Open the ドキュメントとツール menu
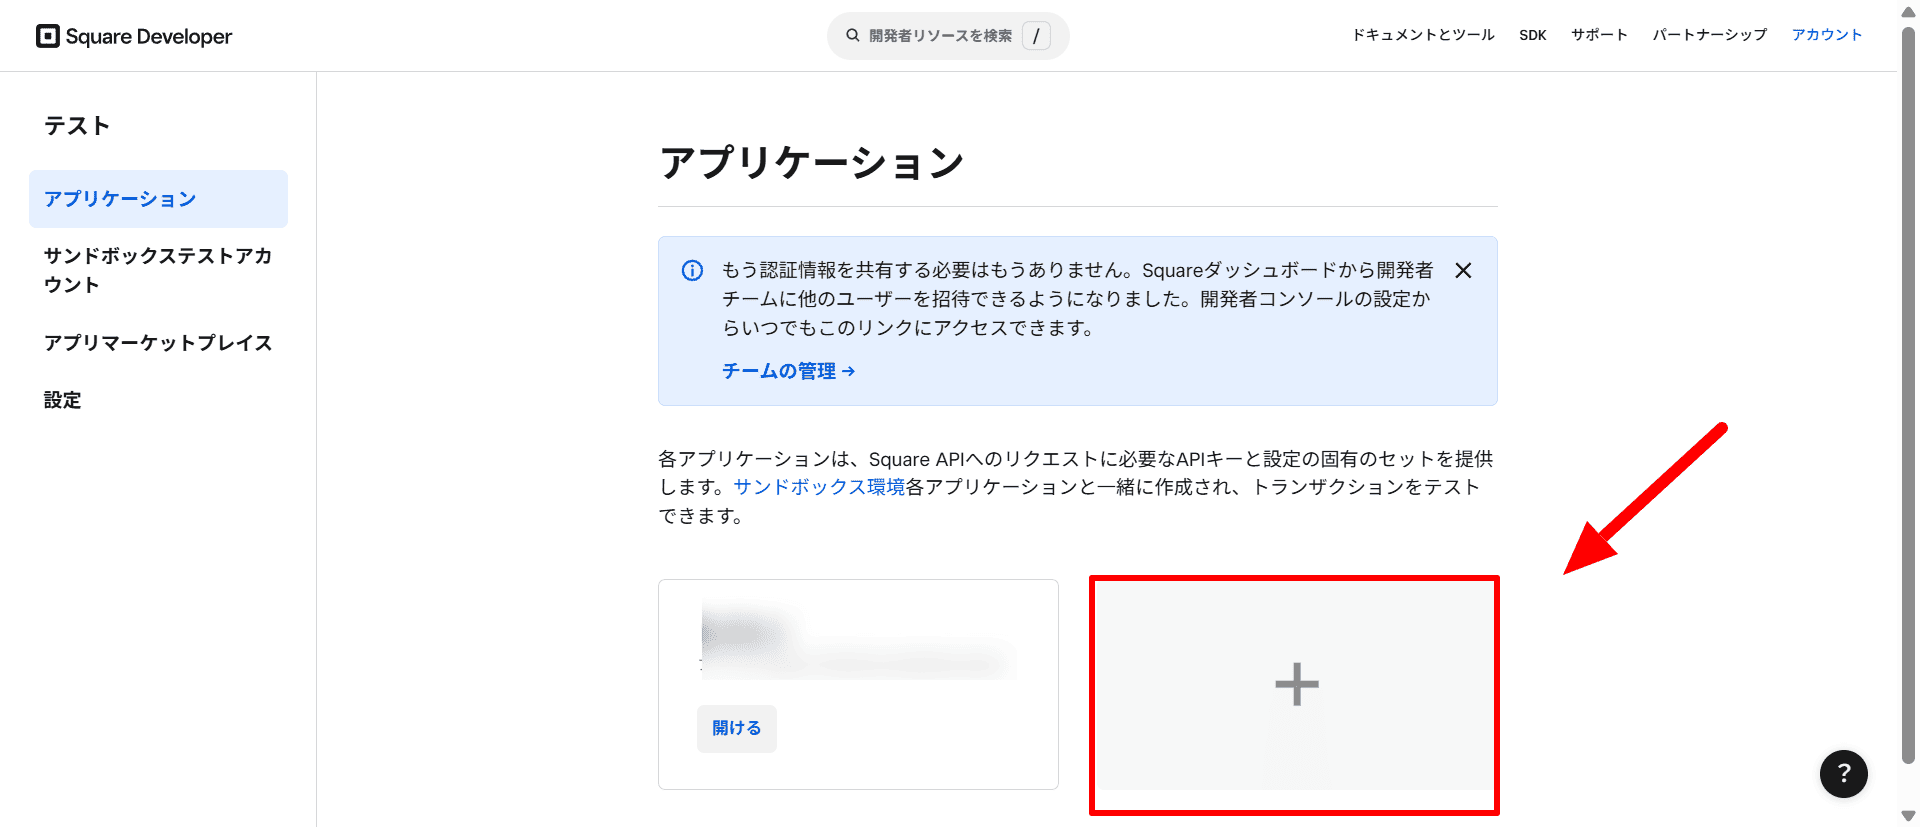Viewport: 1920px width, 827px height. pyautogui.click(x=1423, y=35)
